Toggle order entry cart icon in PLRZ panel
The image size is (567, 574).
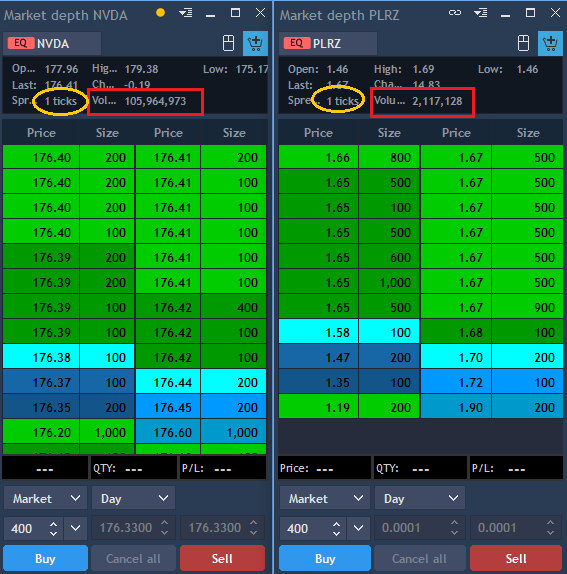click(x=550, y=43)
